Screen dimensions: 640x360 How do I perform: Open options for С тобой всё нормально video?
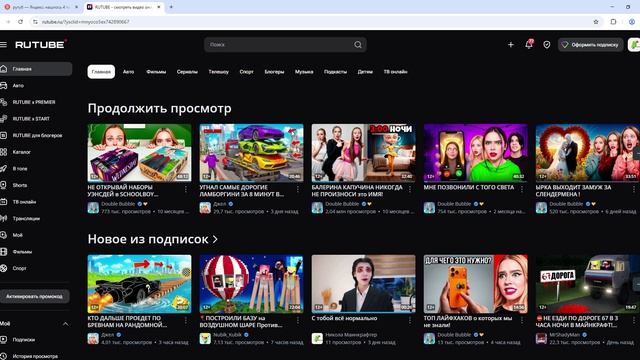pos(410,320)
